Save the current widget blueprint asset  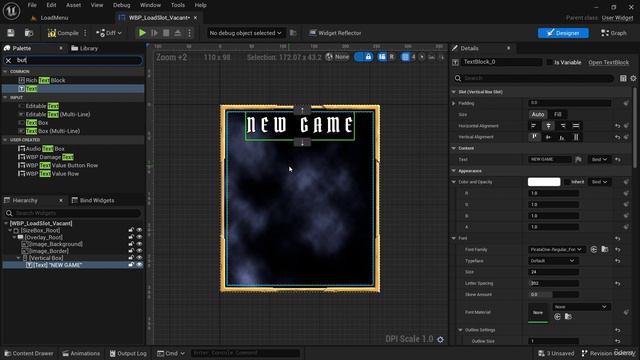click(11, 33)
